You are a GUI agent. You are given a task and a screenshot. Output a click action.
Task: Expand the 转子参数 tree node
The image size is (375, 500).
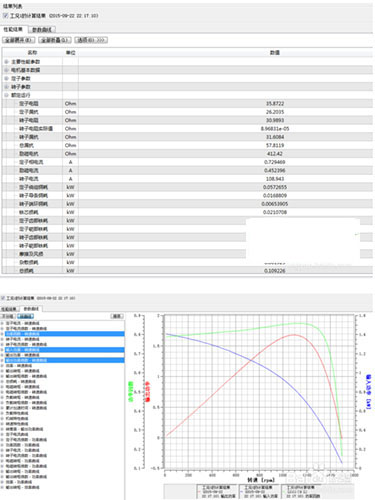[6, 87]
